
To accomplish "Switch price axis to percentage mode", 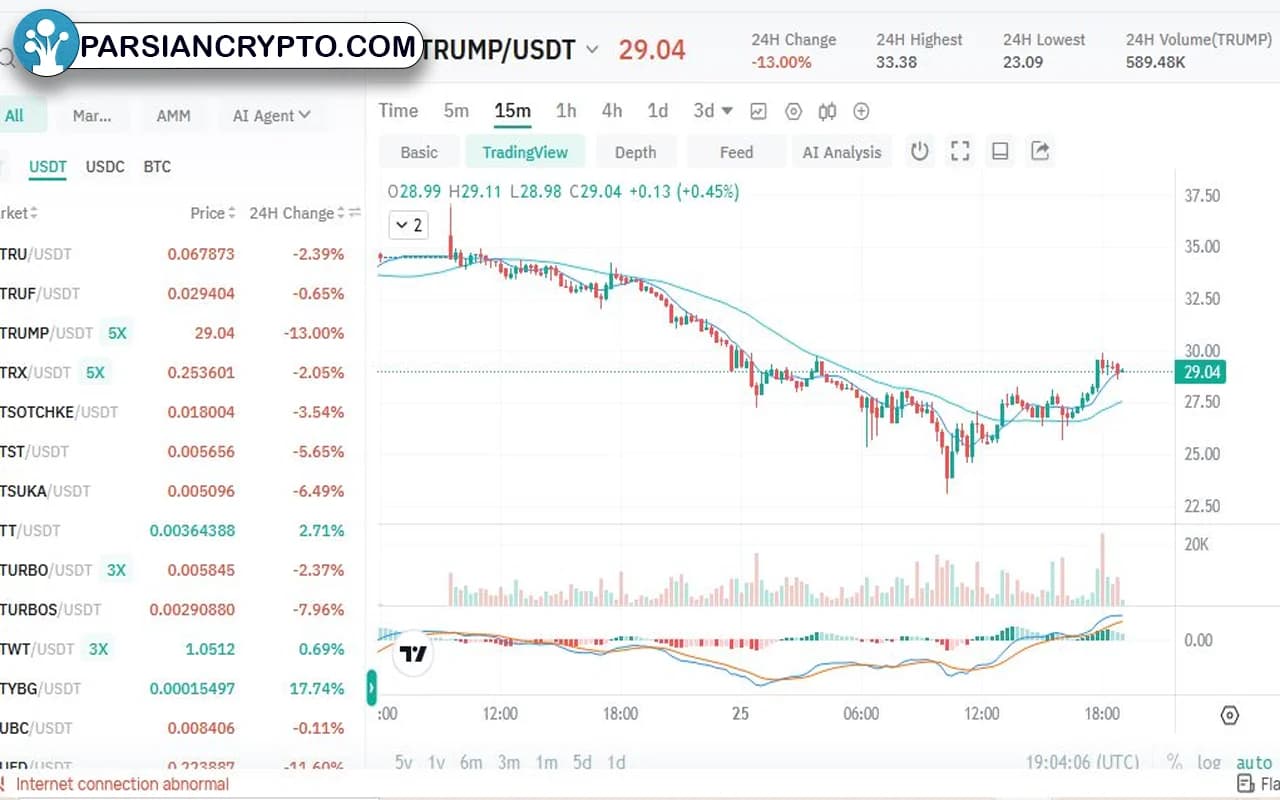I will tap(1172, 762).
